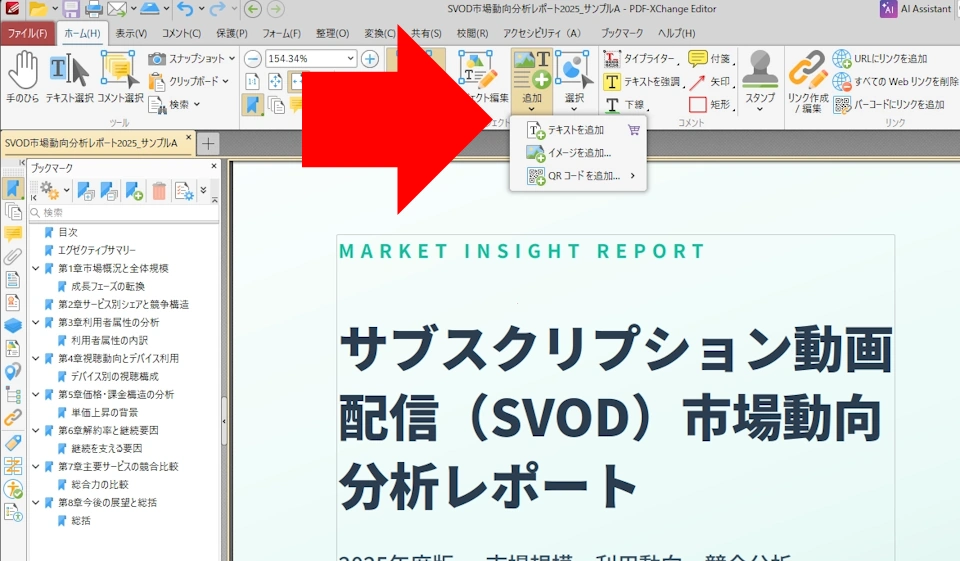Toggle the page thumbnails sidebar icon
This screenshot has height=561, width=960.
coord(13,211)
